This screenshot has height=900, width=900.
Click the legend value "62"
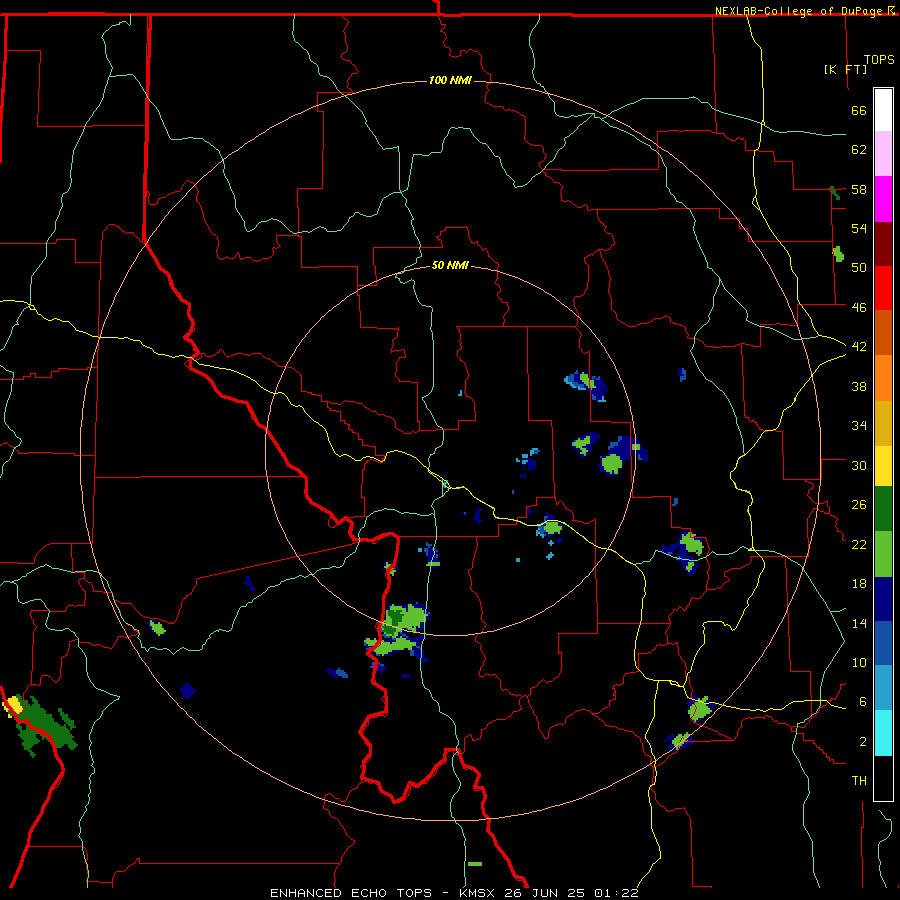pyautogui.click(x=859, y=150)
